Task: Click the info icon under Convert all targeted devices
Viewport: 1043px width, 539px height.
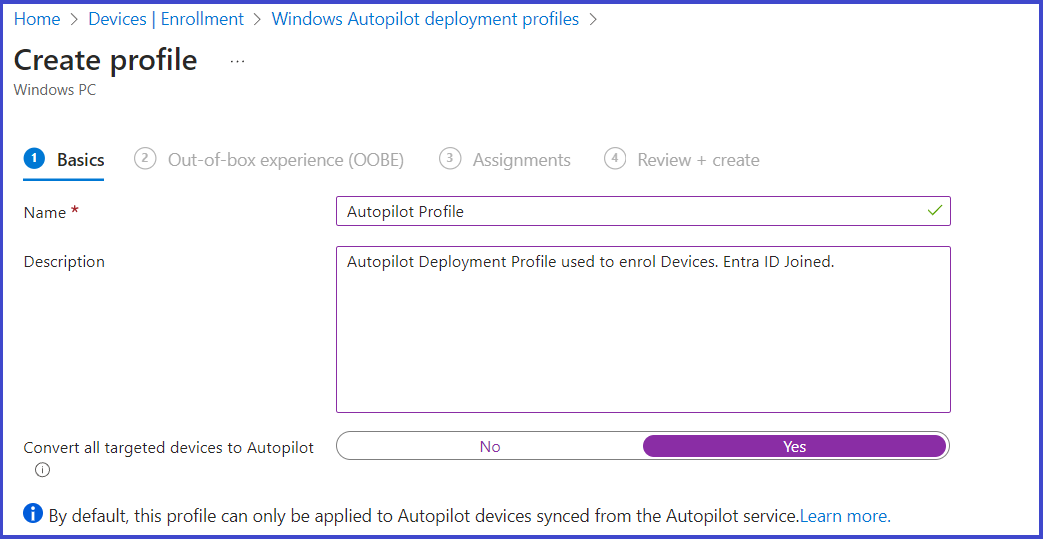Action: point(42,470)
